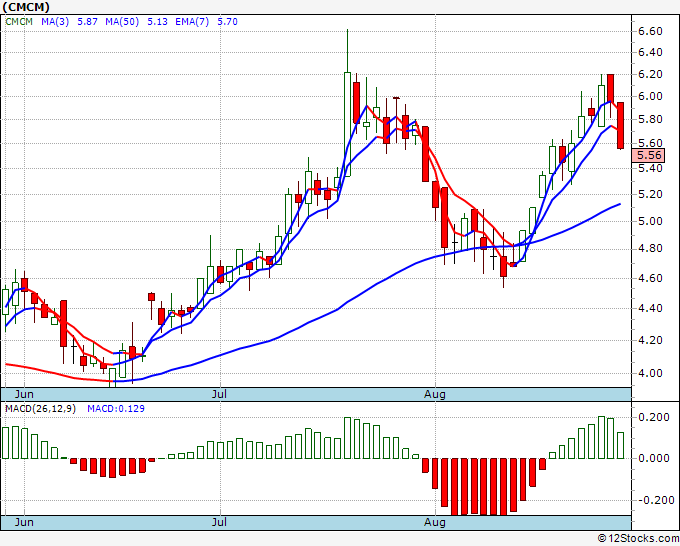The width and height of the screenshot is (680, 546).
Task: Click the 0.200 MACD axis label
Action: [x=654, y=417]
